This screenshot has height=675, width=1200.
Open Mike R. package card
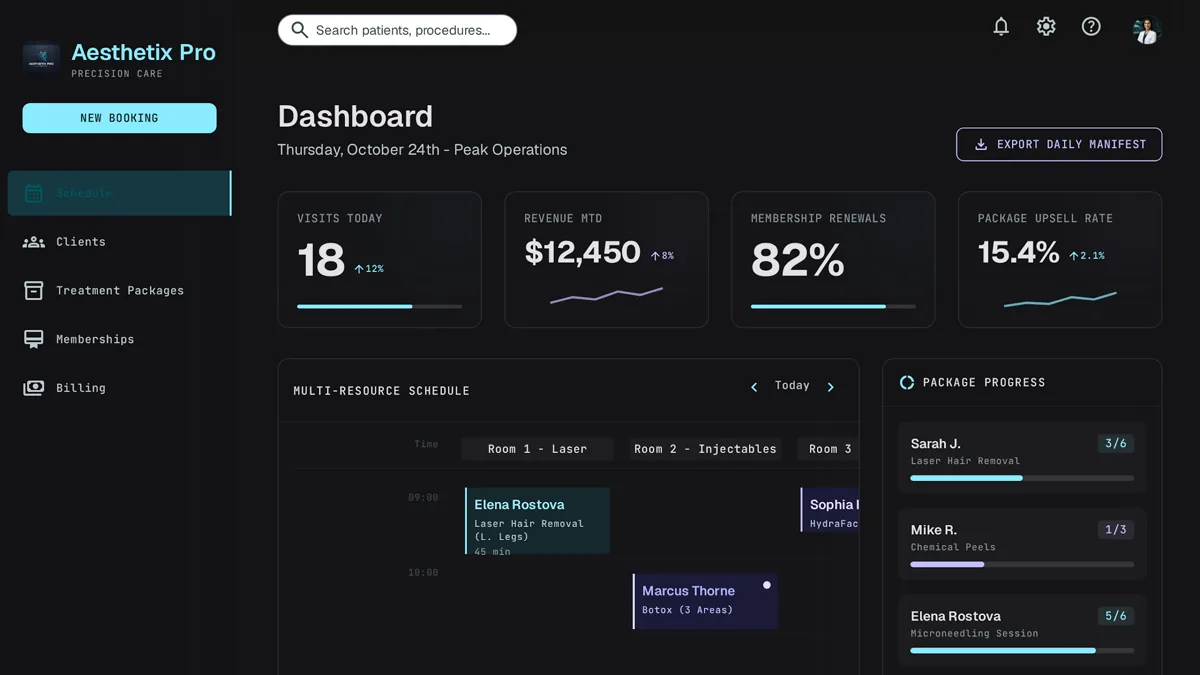point(1022,543)
